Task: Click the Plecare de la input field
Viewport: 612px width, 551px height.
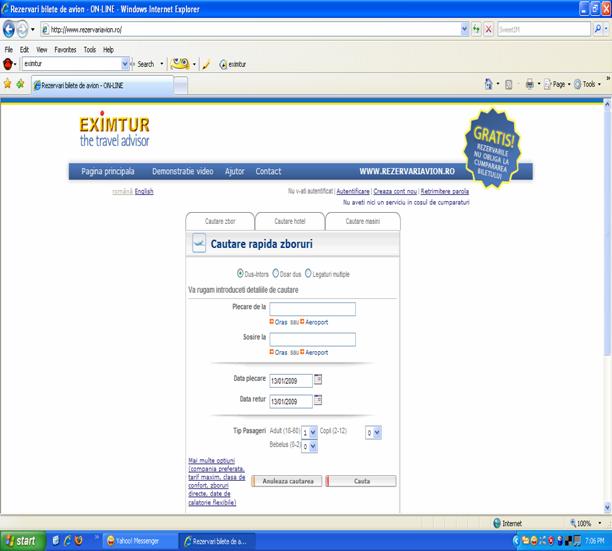Action: tap(312, 310)
